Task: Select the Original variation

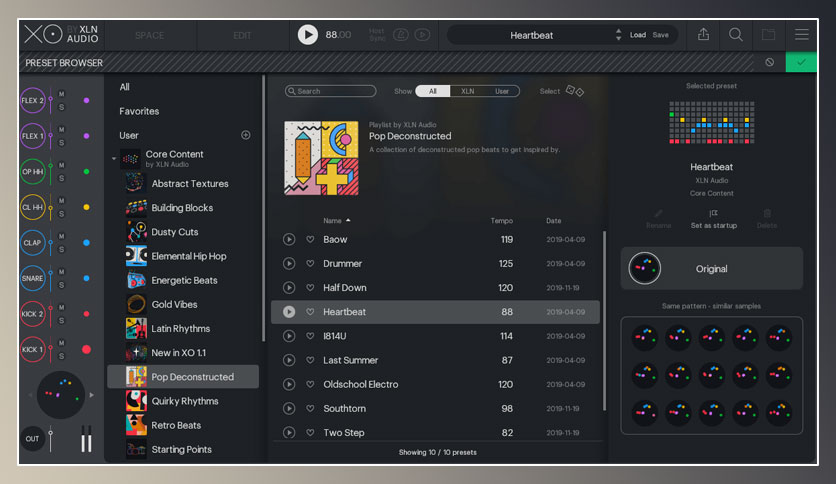Action: coord(711,268)
